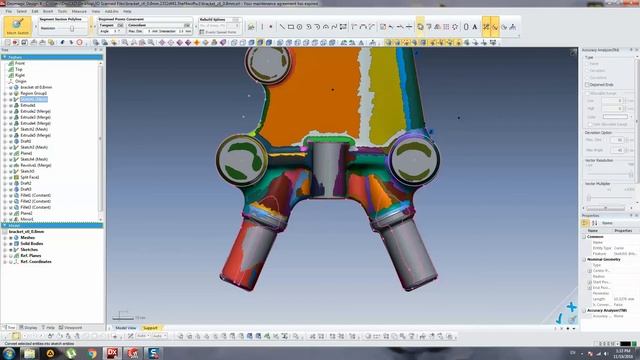Switch to the Support tab
Viewport: 640px width, 360px height.
[150, 328]
